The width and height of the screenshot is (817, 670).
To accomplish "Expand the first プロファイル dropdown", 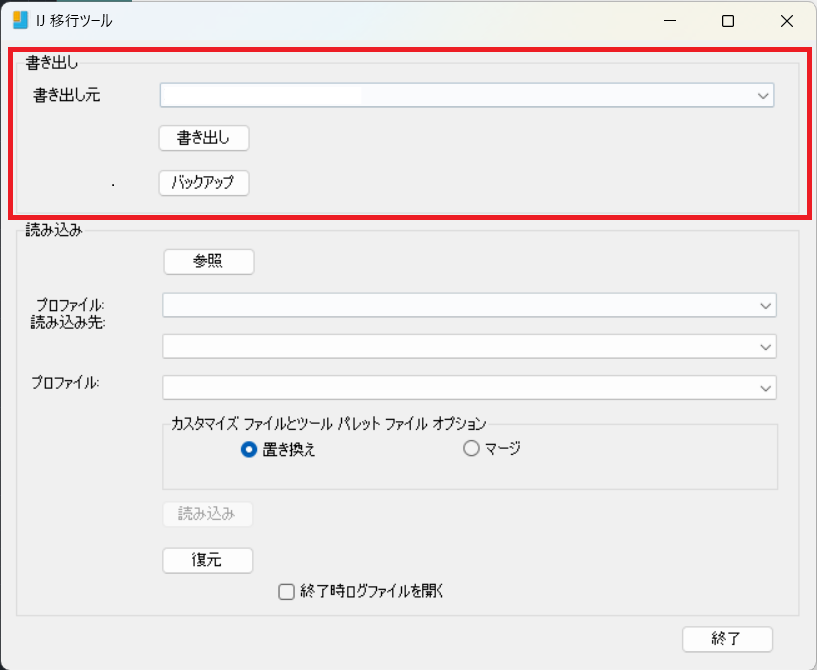I will coord(766,305).
